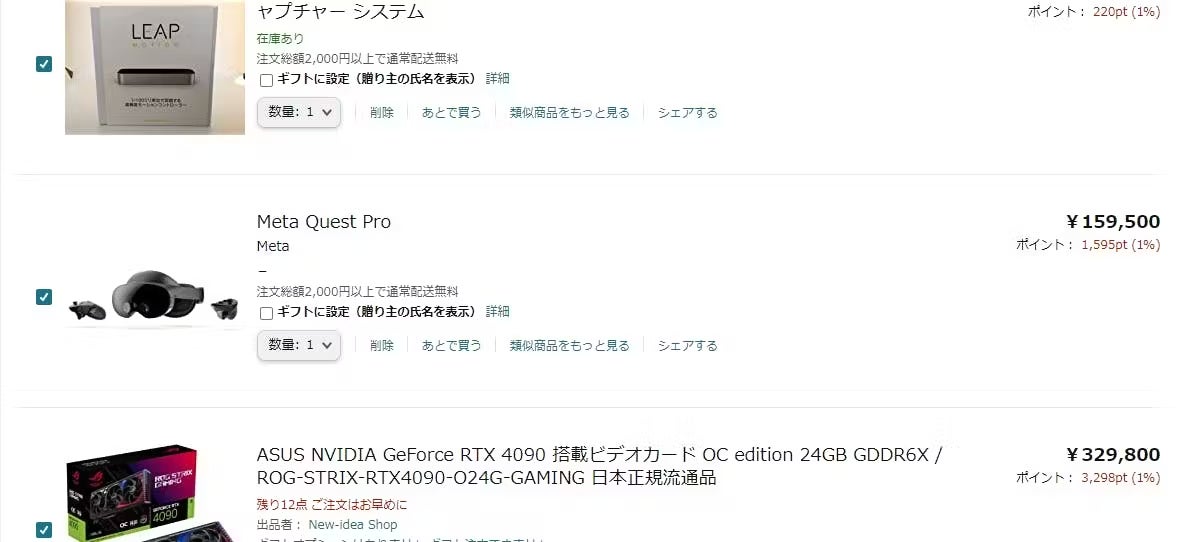Open Meta Quest Pro product title

[x=324, y=222]
